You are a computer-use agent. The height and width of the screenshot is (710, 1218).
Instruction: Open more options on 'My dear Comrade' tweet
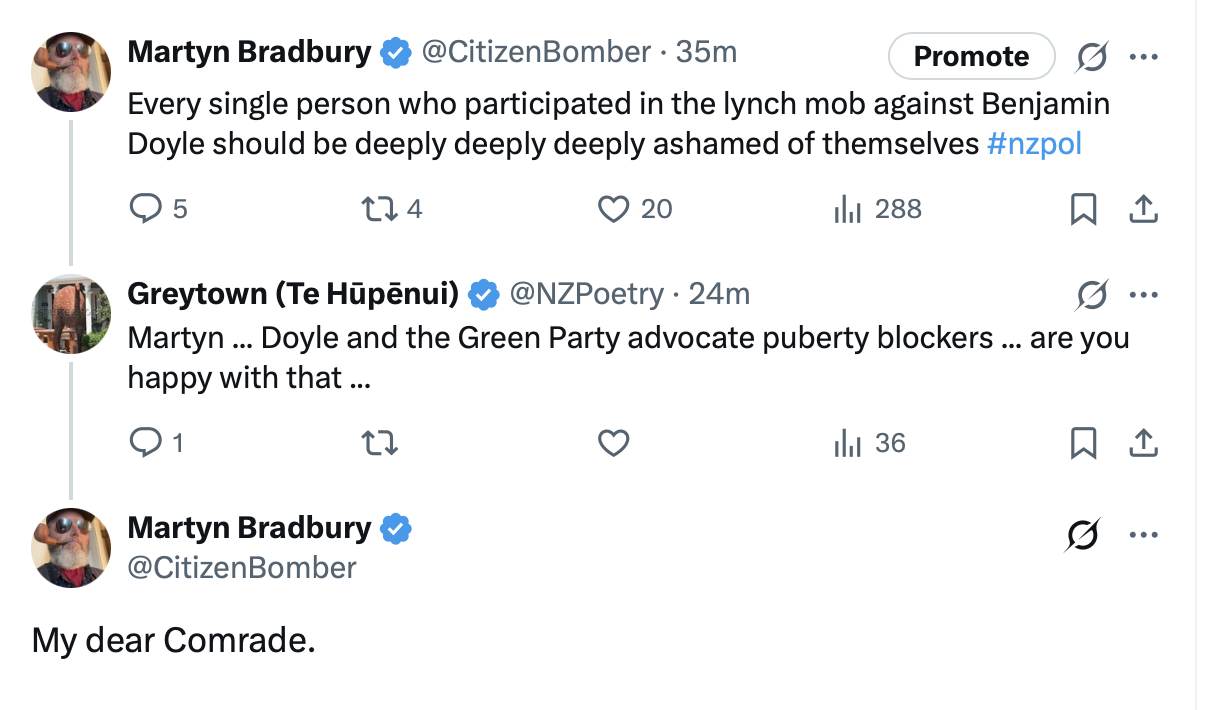pos(1143,535)
